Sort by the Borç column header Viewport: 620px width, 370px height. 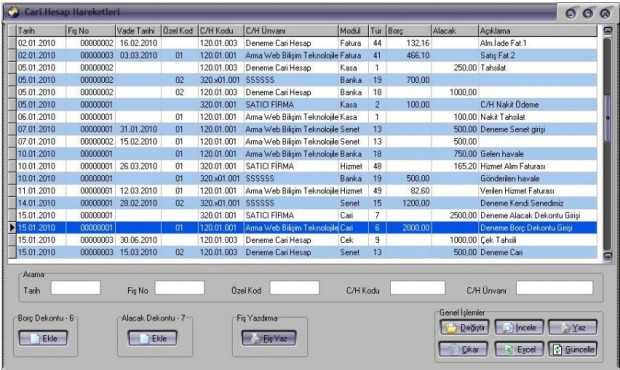(408, 30)
